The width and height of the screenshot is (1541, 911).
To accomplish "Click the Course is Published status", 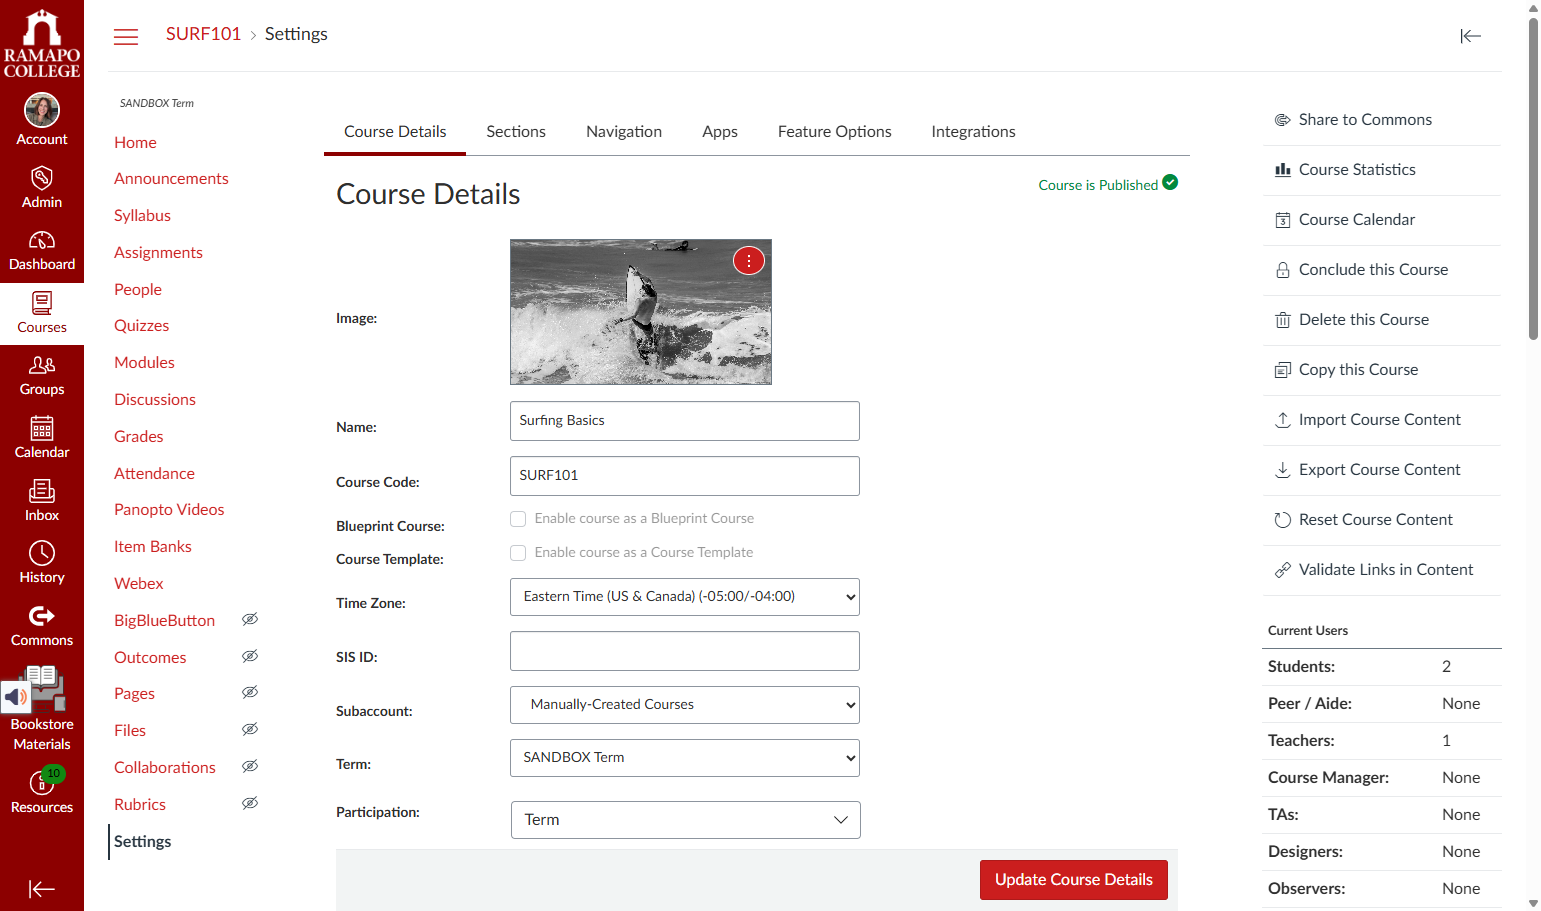I will (1108, 185).
